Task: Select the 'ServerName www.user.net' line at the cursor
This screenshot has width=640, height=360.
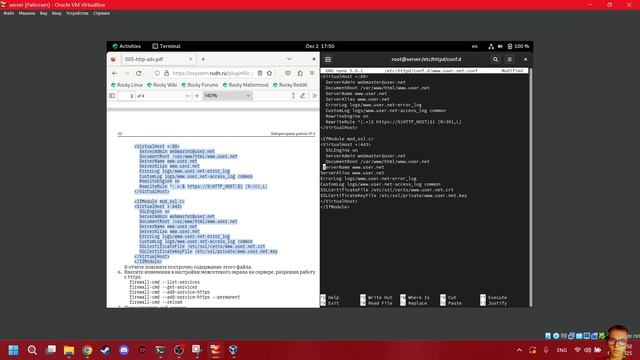Action: [353, 167]
